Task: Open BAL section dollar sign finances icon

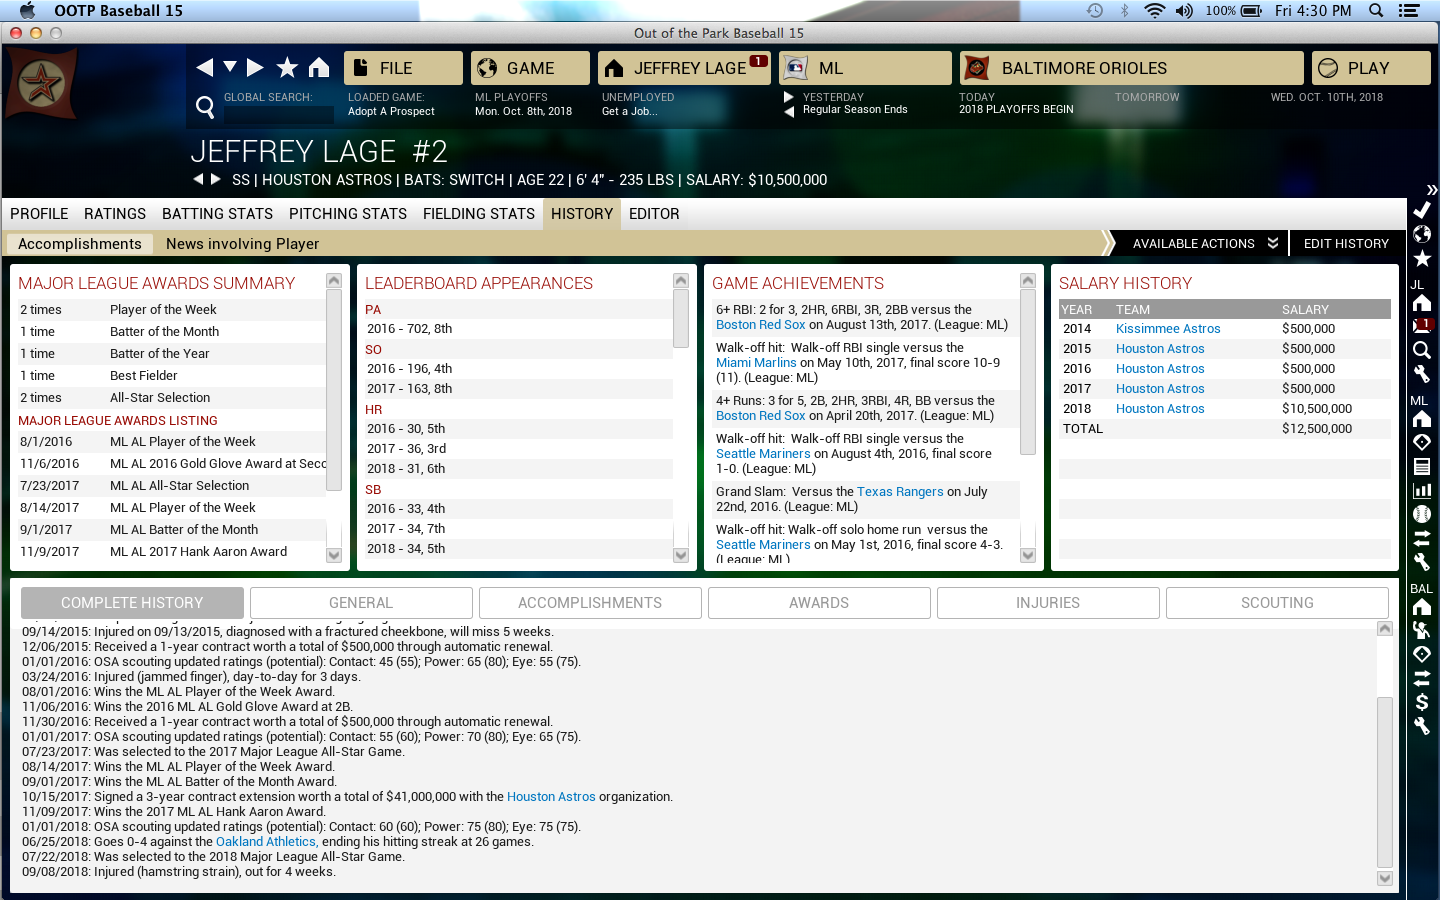Action: [x=1421, y=702]
